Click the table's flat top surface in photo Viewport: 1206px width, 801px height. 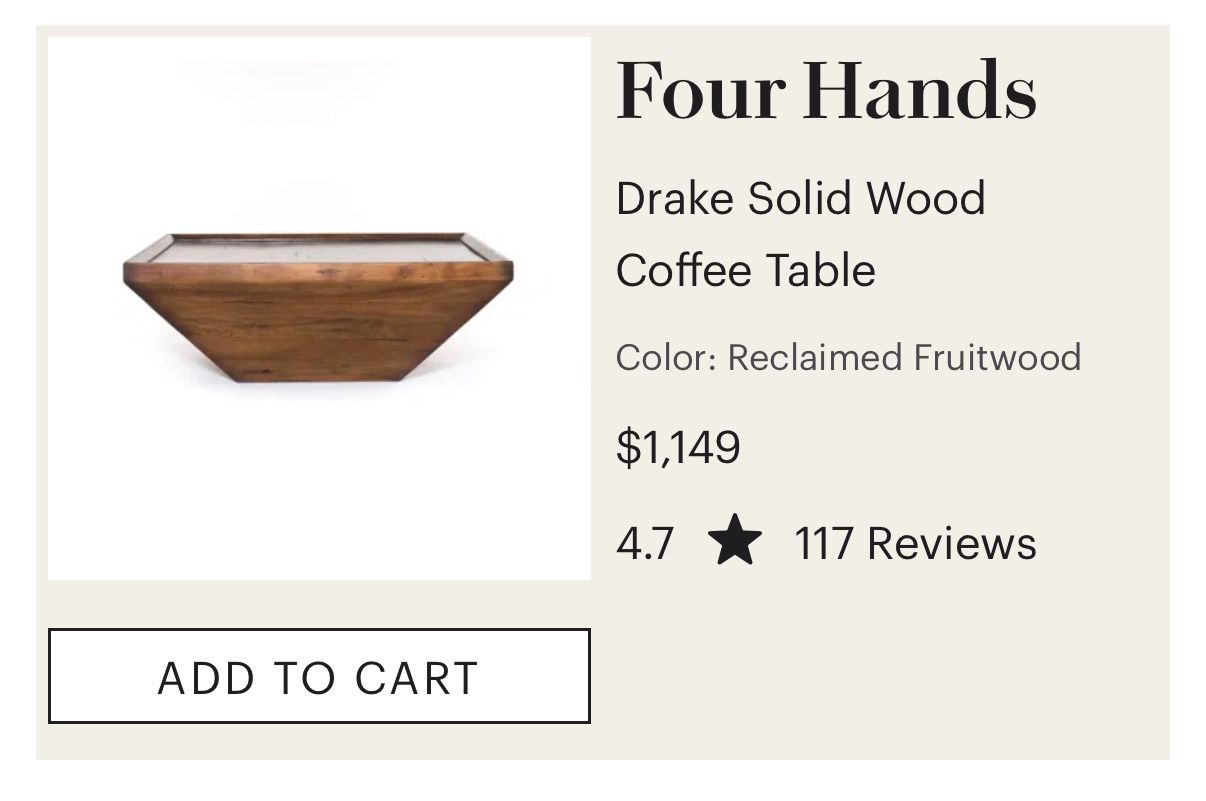[318, 249]
